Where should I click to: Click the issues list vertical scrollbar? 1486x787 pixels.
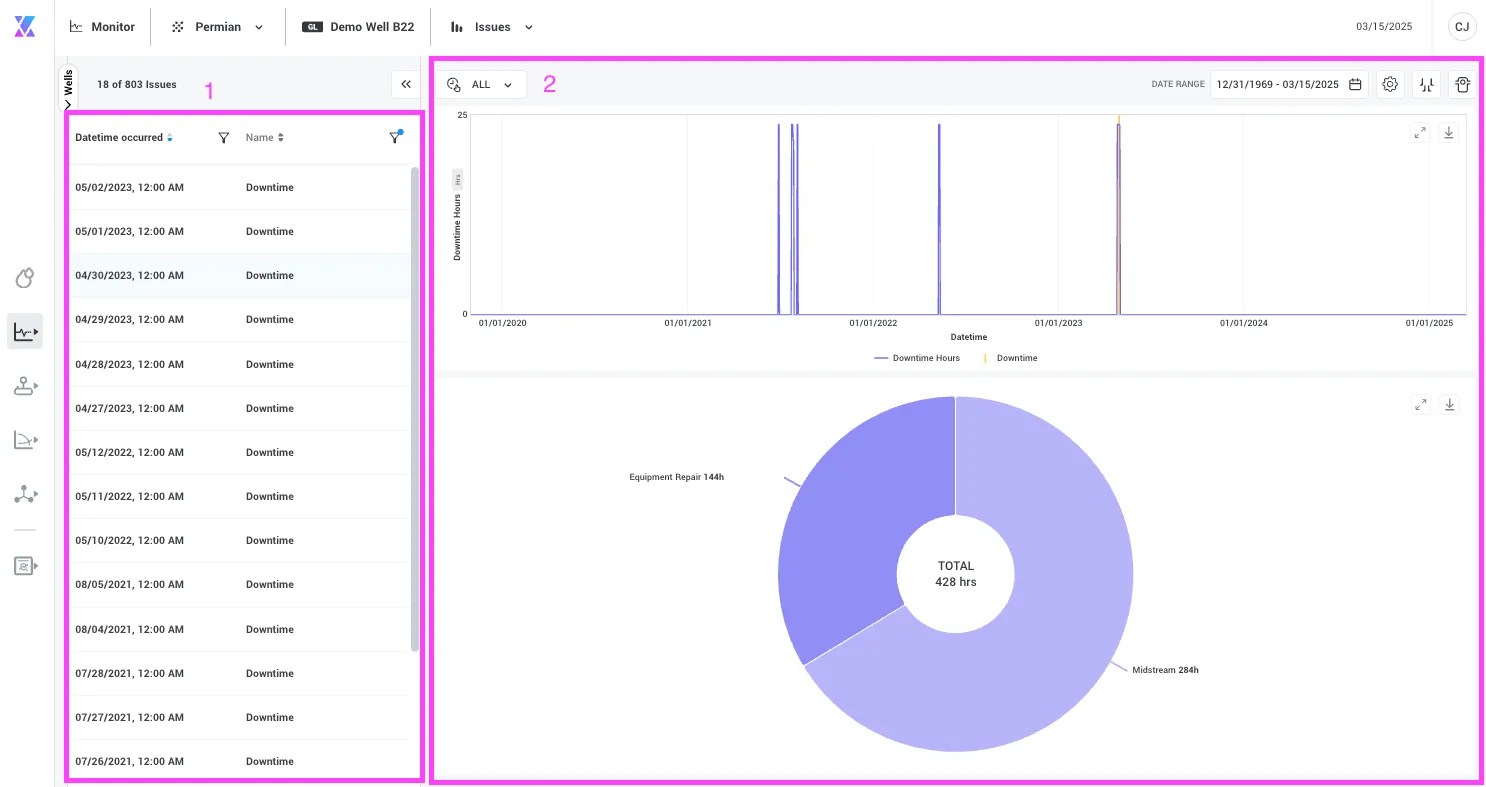click(415, 410)
